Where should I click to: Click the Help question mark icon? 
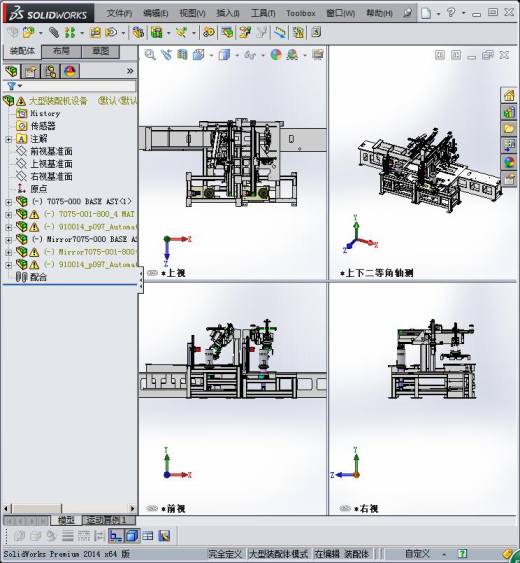click(x=451, y=13)
